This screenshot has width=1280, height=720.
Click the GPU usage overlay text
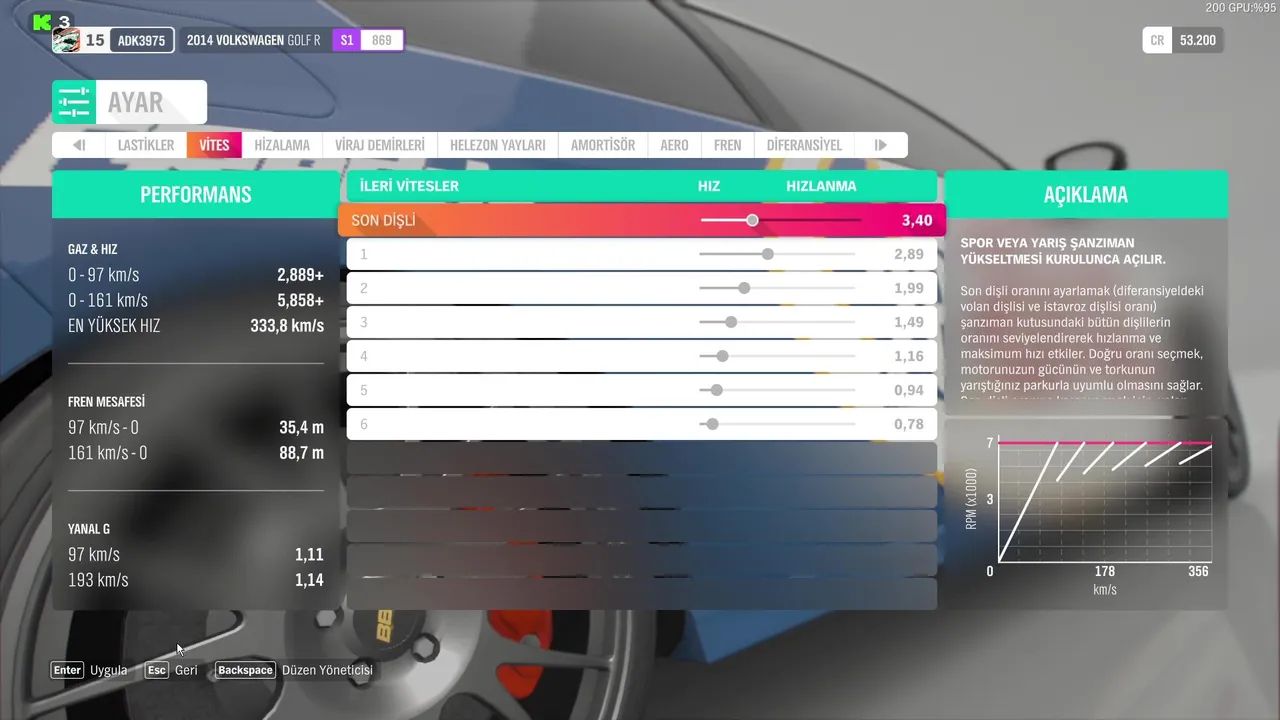click(1242, 8)
